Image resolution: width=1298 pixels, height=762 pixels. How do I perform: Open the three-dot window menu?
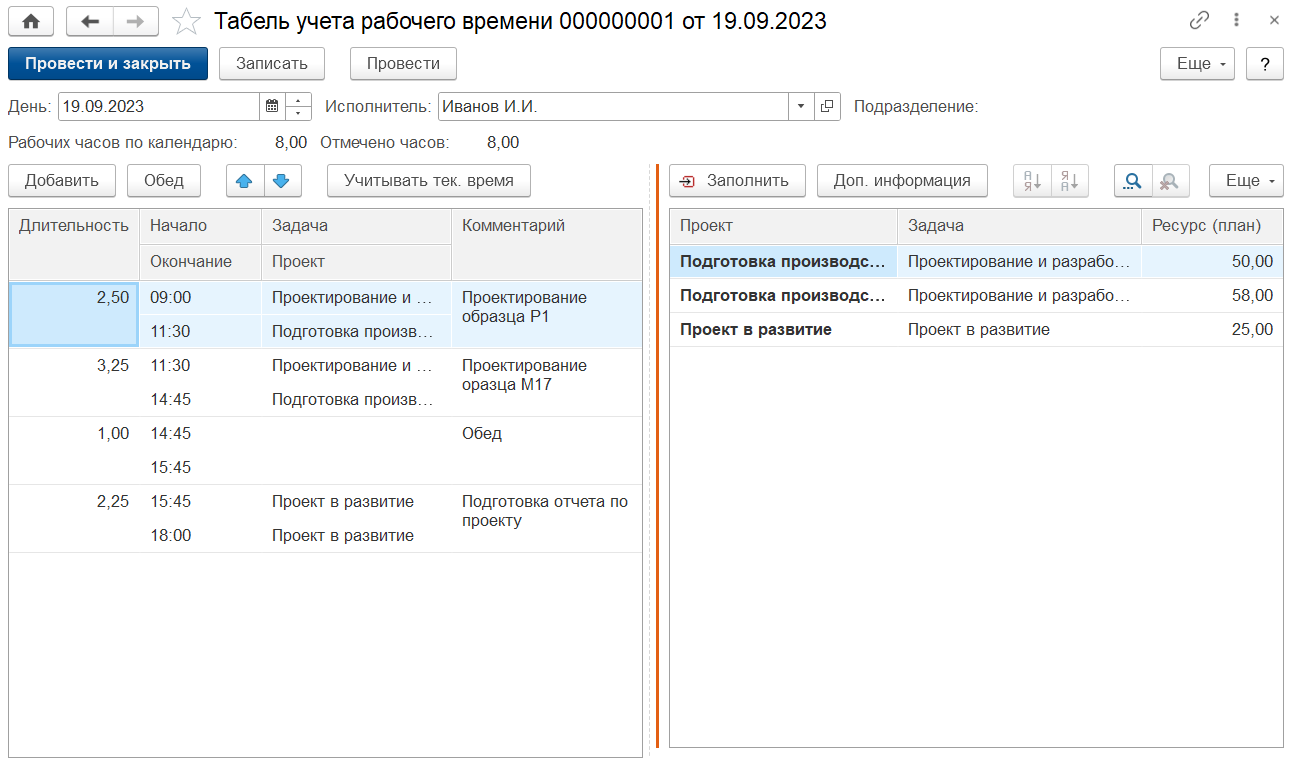[1237, 21]
